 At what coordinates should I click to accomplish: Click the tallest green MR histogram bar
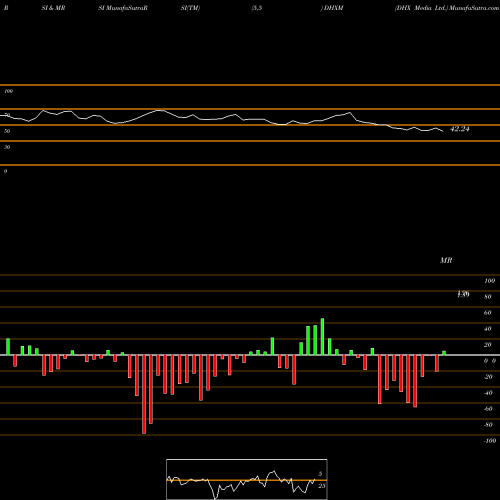click(322, 337)
